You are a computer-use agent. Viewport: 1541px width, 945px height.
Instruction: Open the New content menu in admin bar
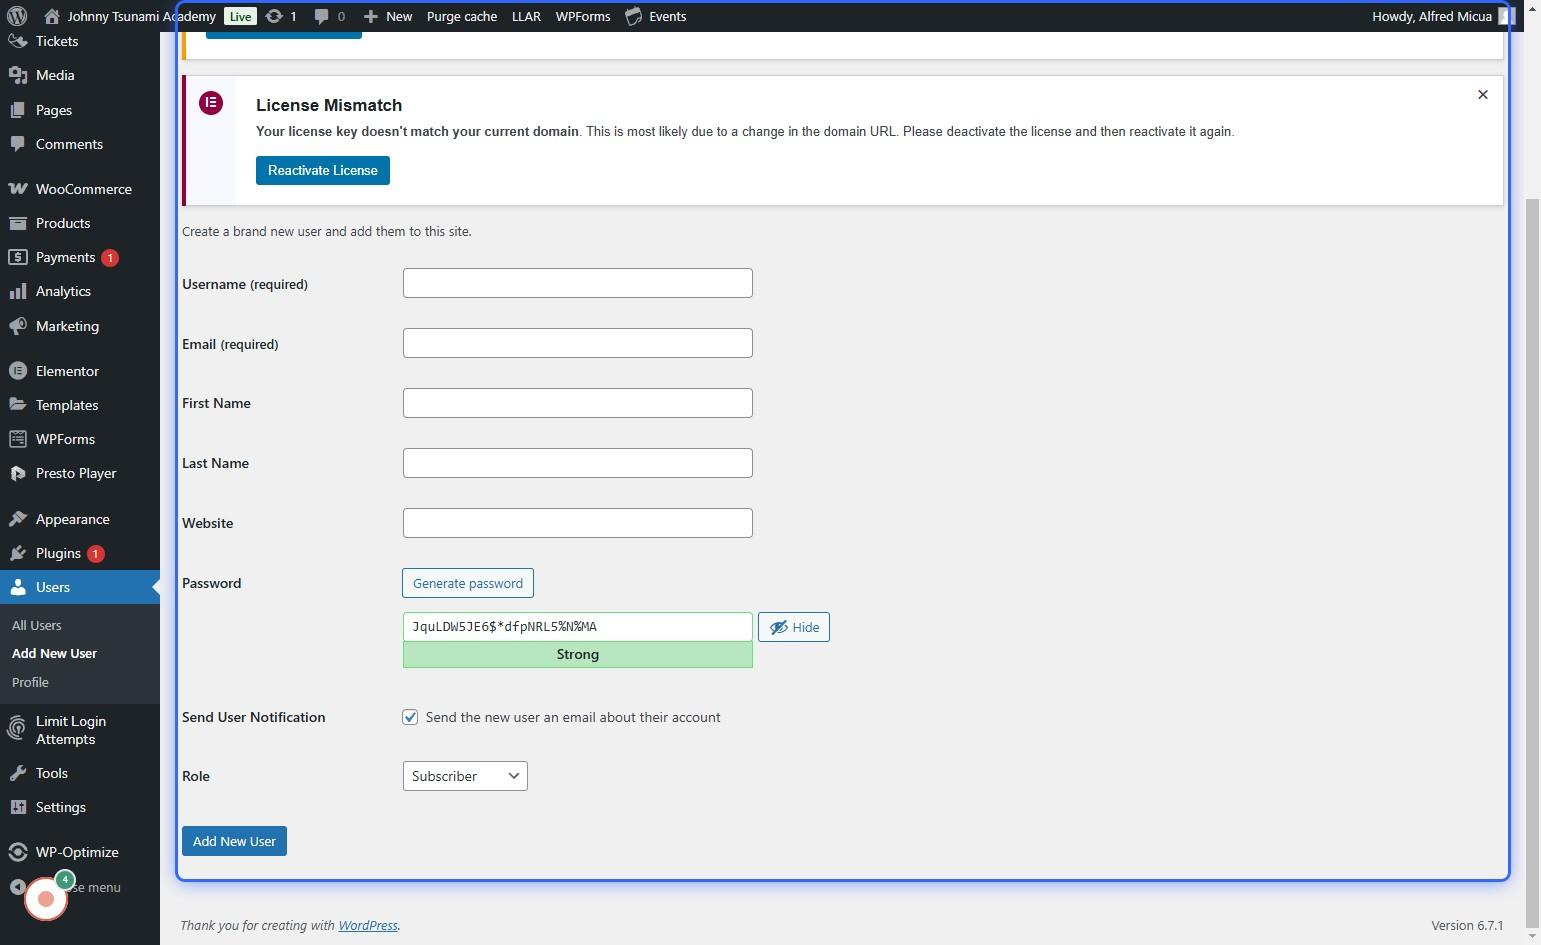pos(388,16)
